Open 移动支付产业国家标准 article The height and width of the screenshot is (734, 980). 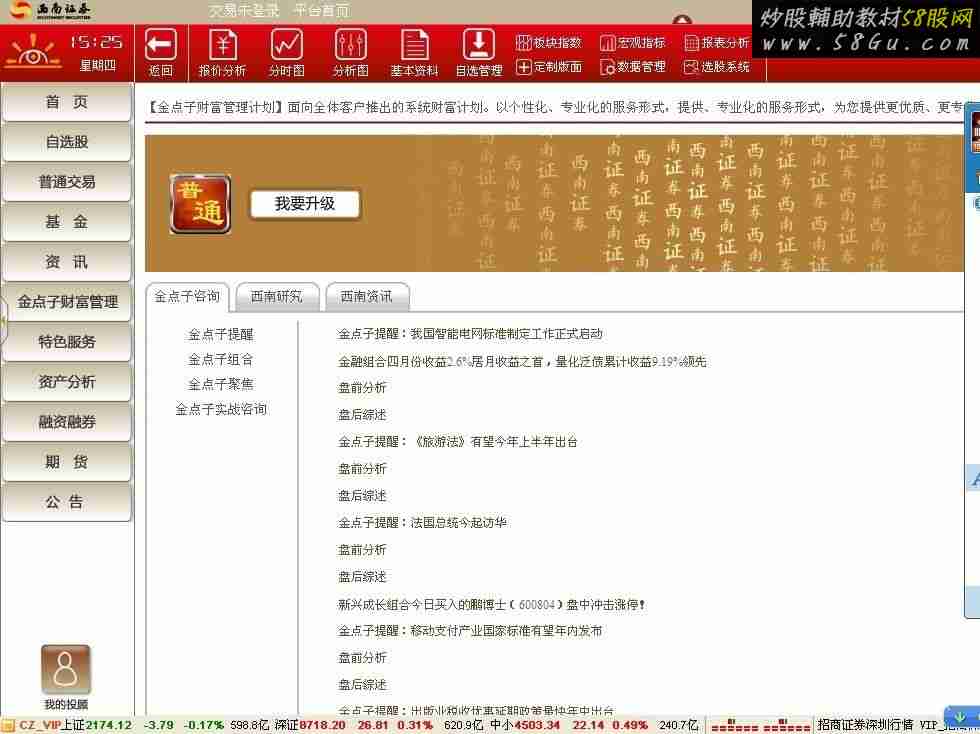pos(470,631)
